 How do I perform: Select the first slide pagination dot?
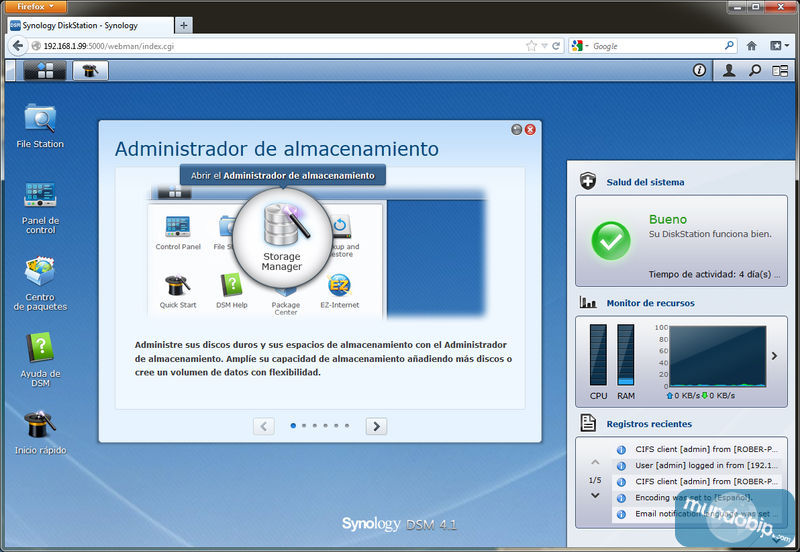293,425
